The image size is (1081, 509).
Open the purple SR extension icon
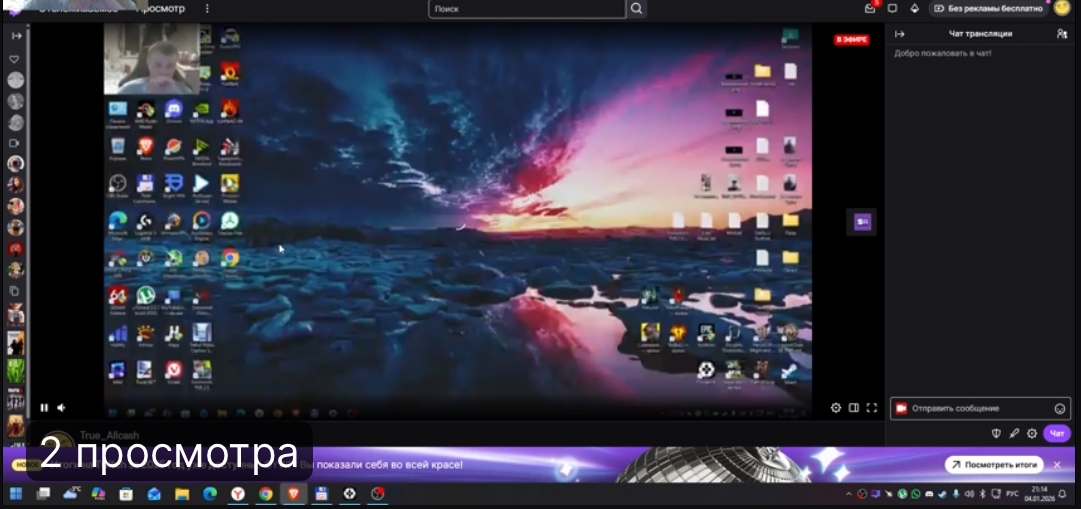coord(862,222)
